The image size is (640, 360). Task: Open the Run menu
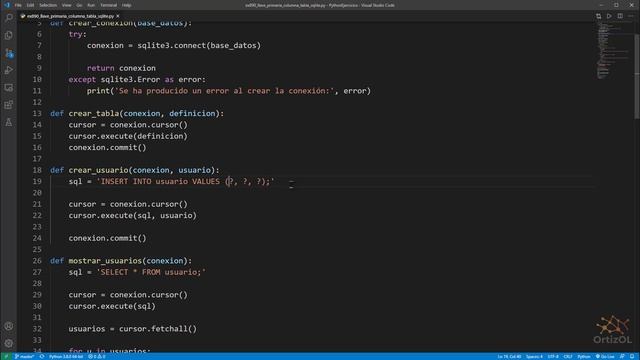tap(91, 5)
